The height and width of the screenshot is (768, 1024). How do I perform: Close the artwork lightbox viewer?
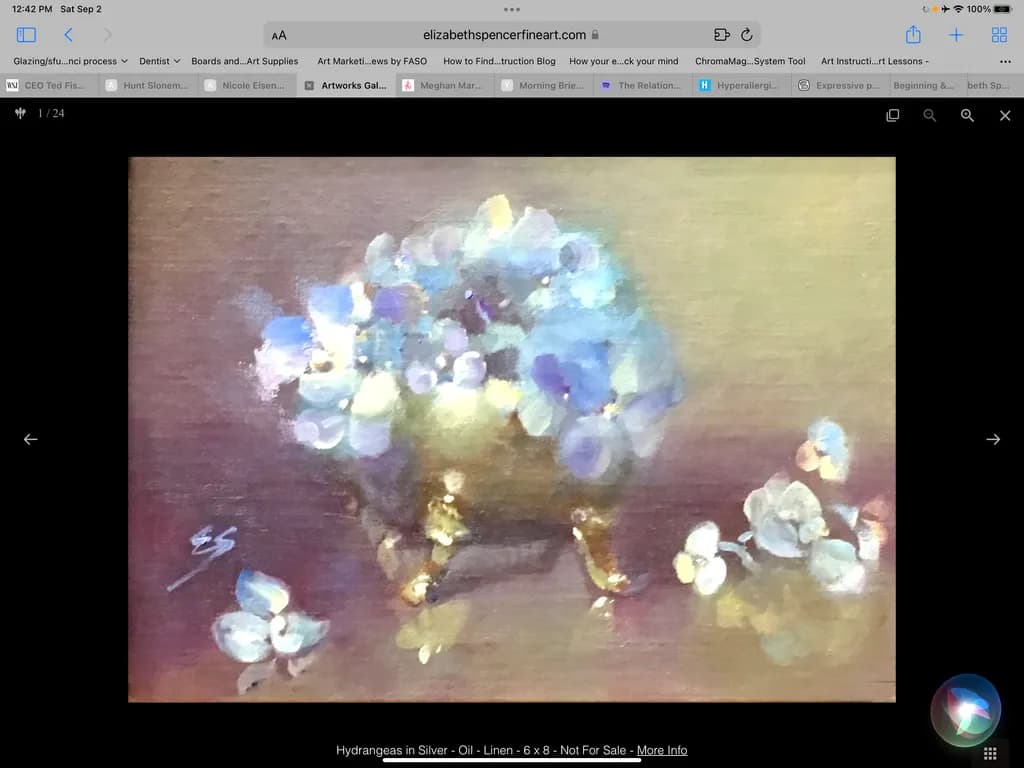1005,116
